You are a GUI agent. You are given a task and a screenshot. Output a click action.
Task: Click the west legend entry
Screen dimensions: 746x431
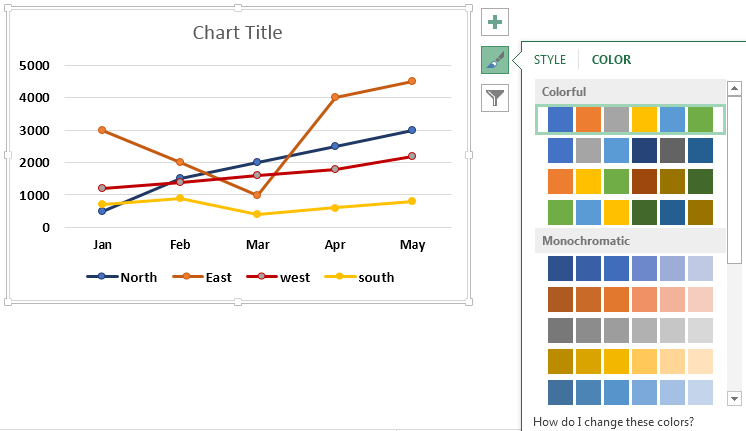[278, 277]
